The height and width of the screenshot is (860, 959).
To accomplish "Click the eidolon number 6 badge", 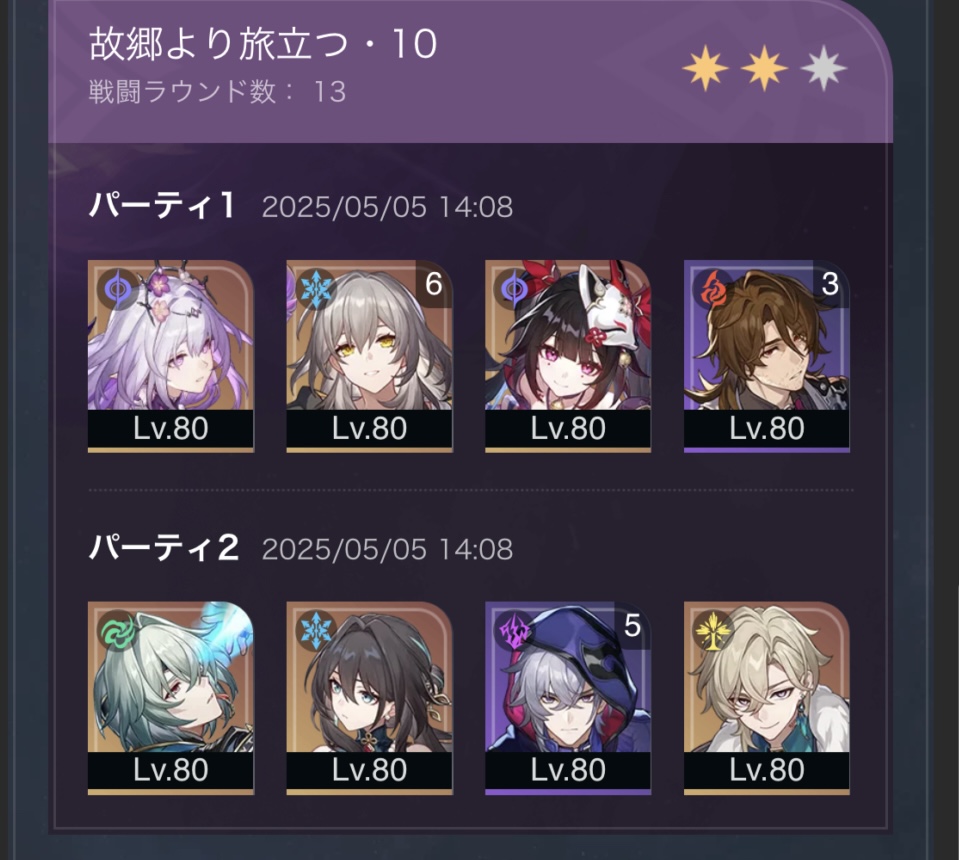I will click(434, 283).
